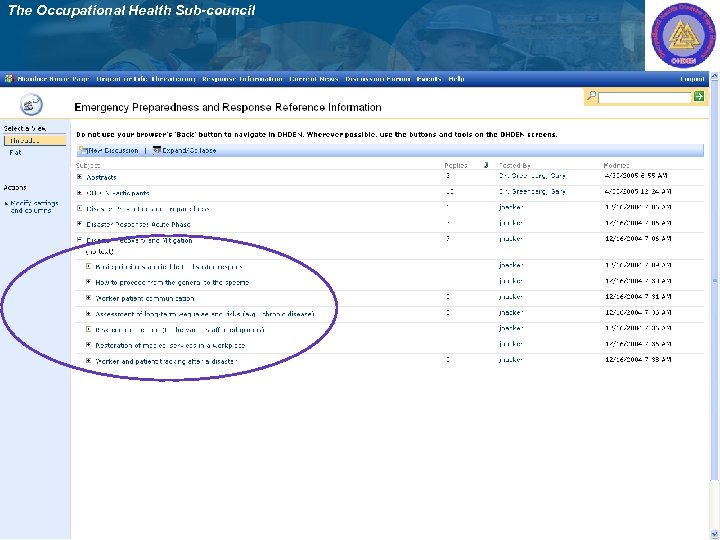Open the 'Assessment of long-term sequelae' discussion
The height and width of the screenshot is (540, 720).
205,315
